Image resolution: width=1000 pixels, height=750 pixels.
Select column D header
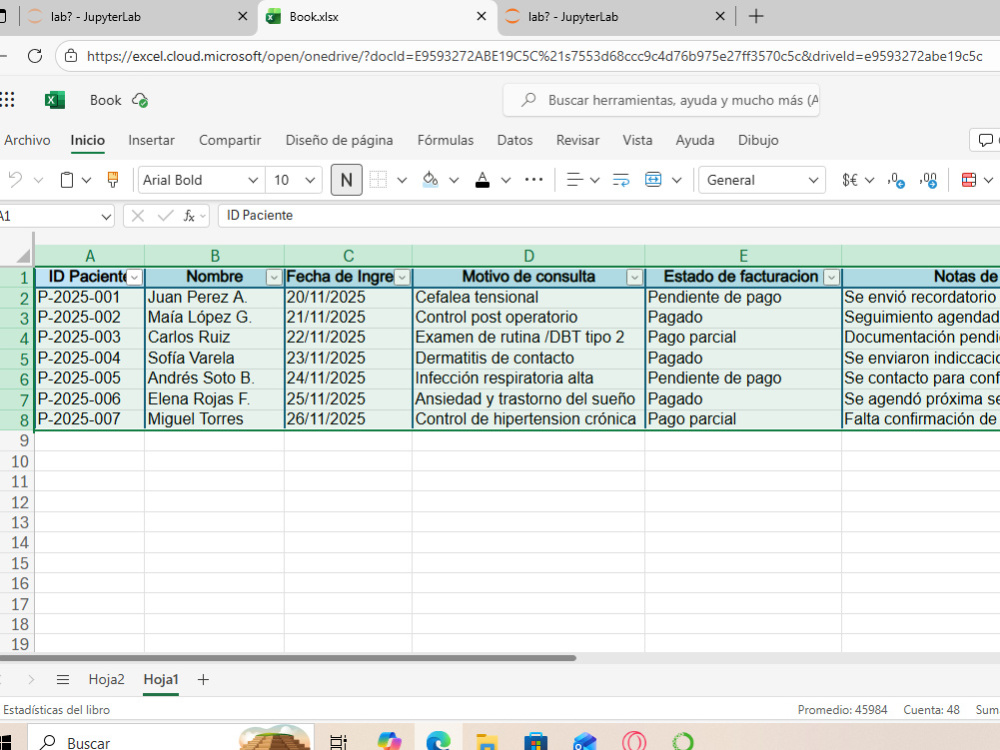point(529,256)
